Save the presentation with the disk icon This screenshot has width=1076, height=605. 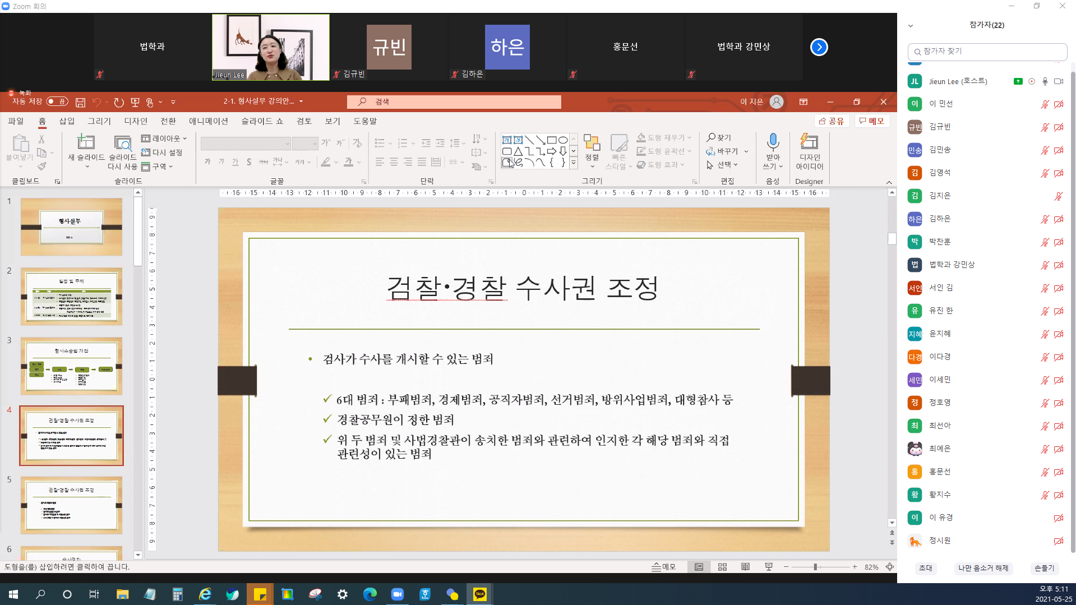80,102
